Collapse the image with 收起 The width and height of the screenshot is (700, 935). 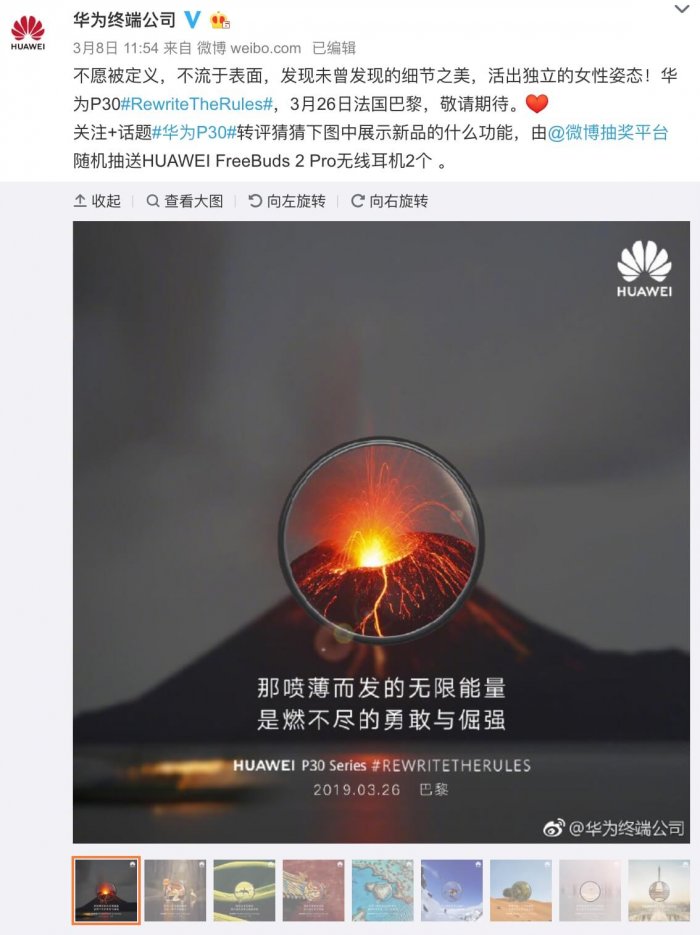pyautogui.click(x=97, y=201)
